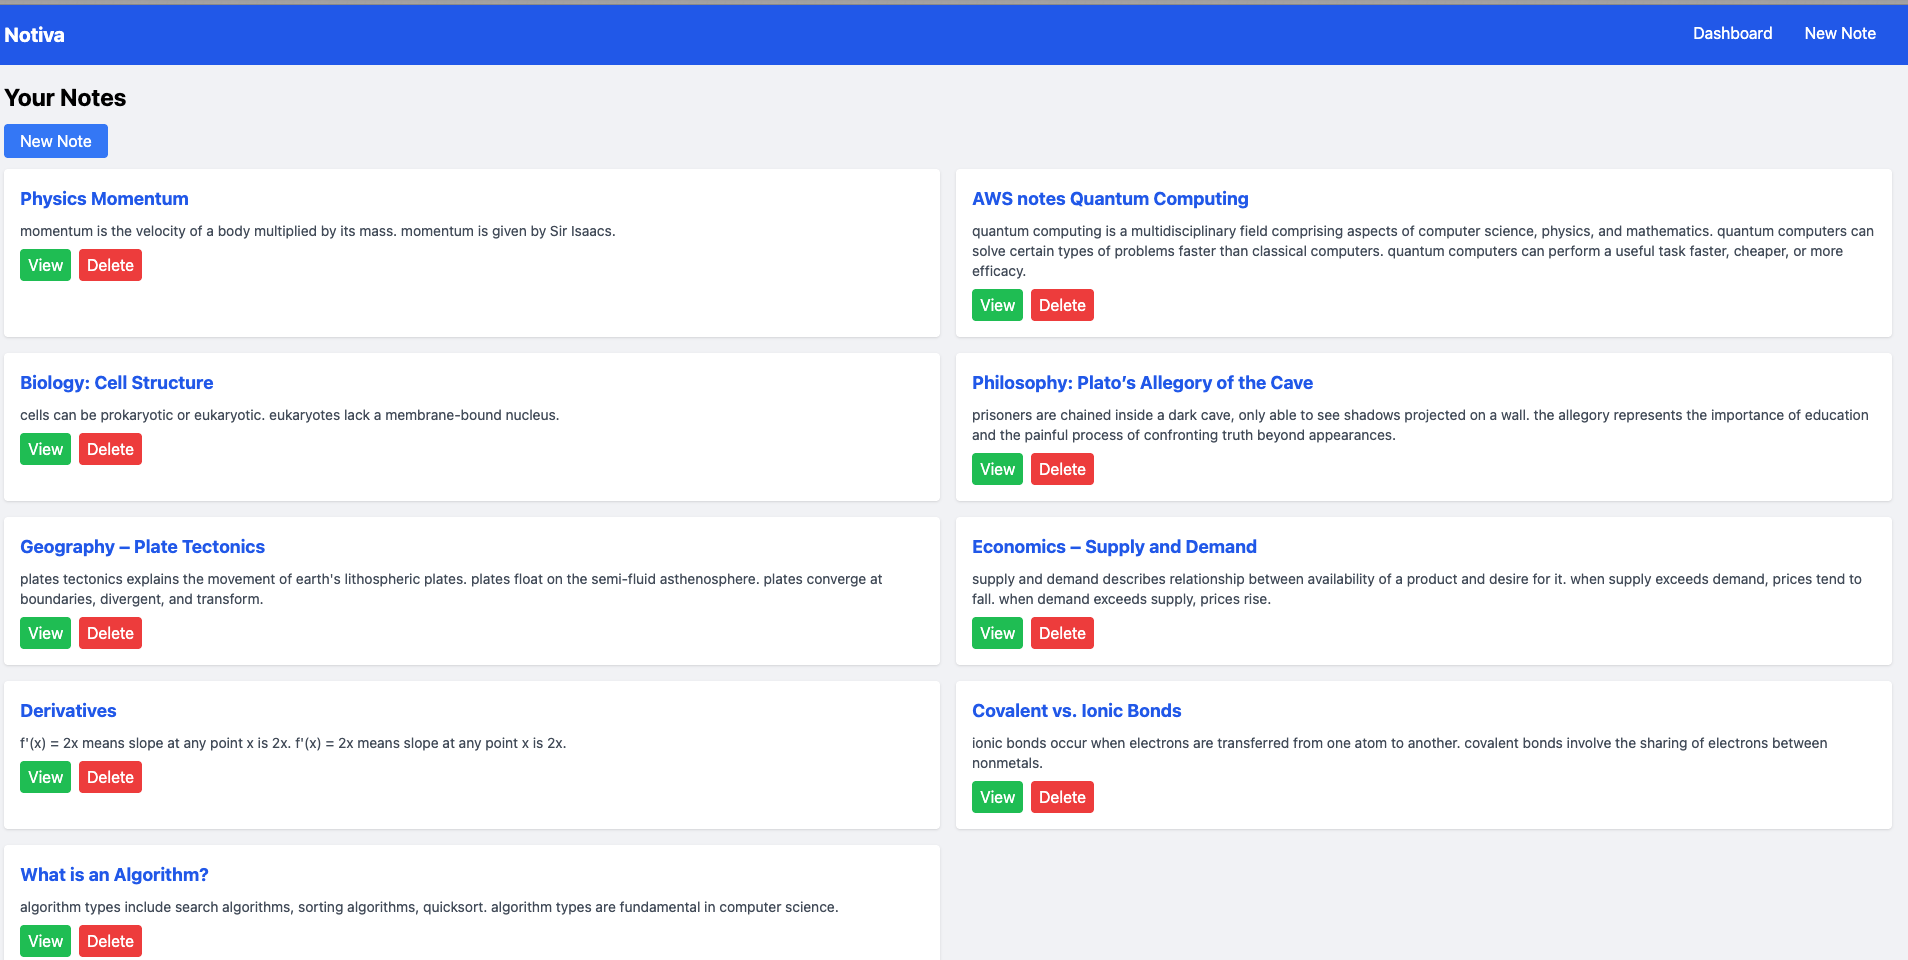This screenshot has width=1908, height=960.
Task: Delete the Biology: Cell Structure note
Action: tap(110, 449)
